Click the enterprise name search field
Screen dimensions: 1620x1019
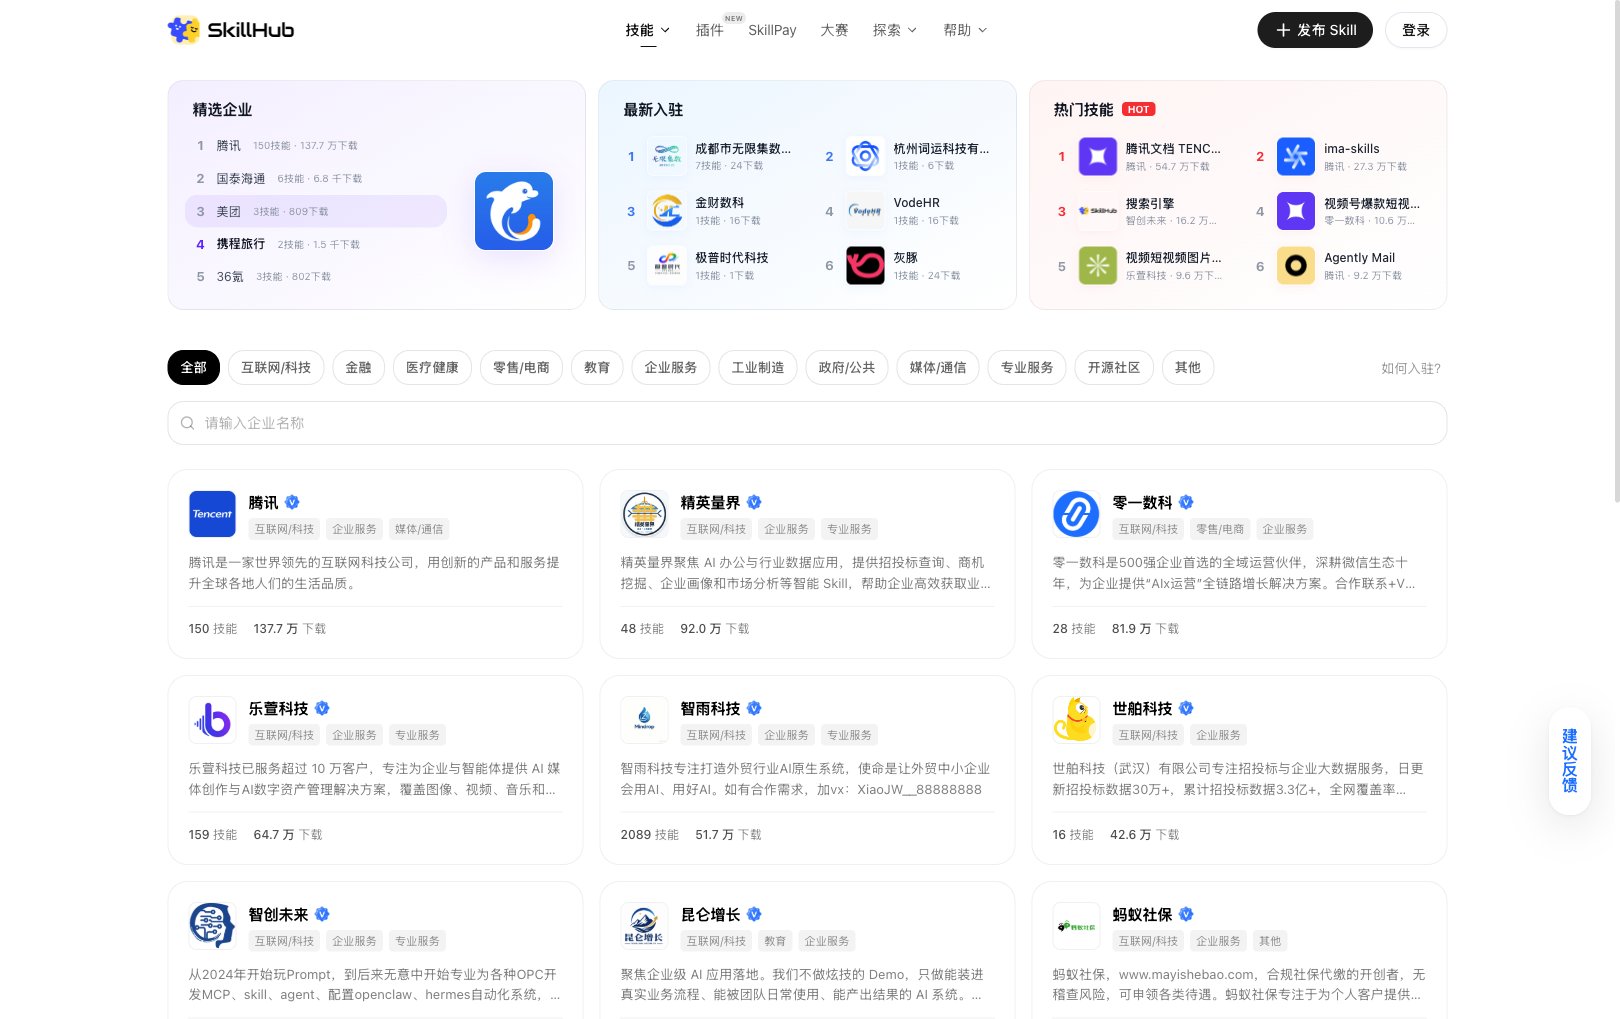[807, 423]
